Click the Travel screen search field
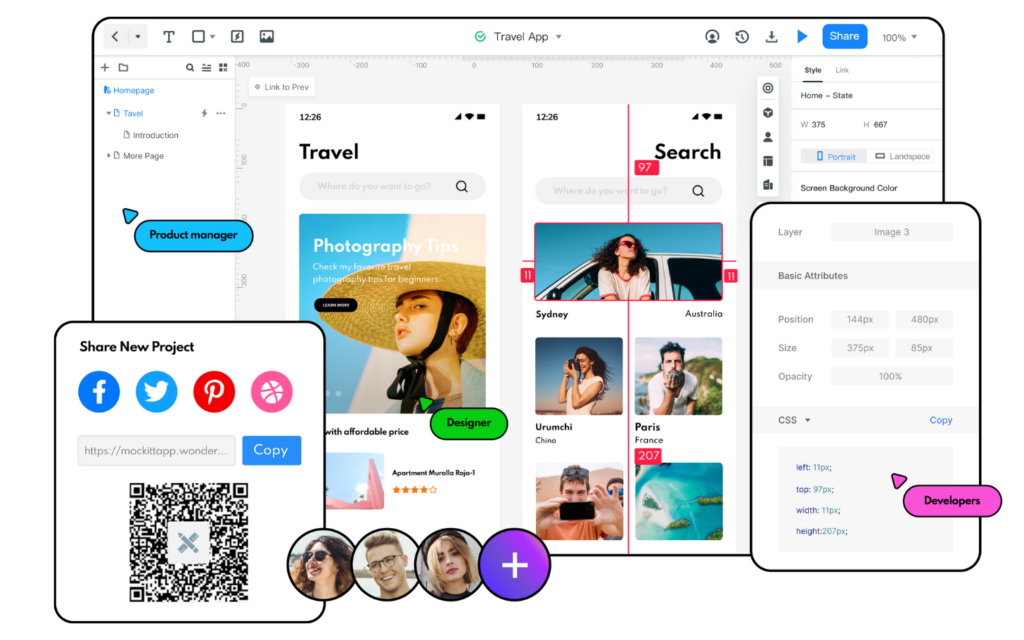 coord(392,186)
